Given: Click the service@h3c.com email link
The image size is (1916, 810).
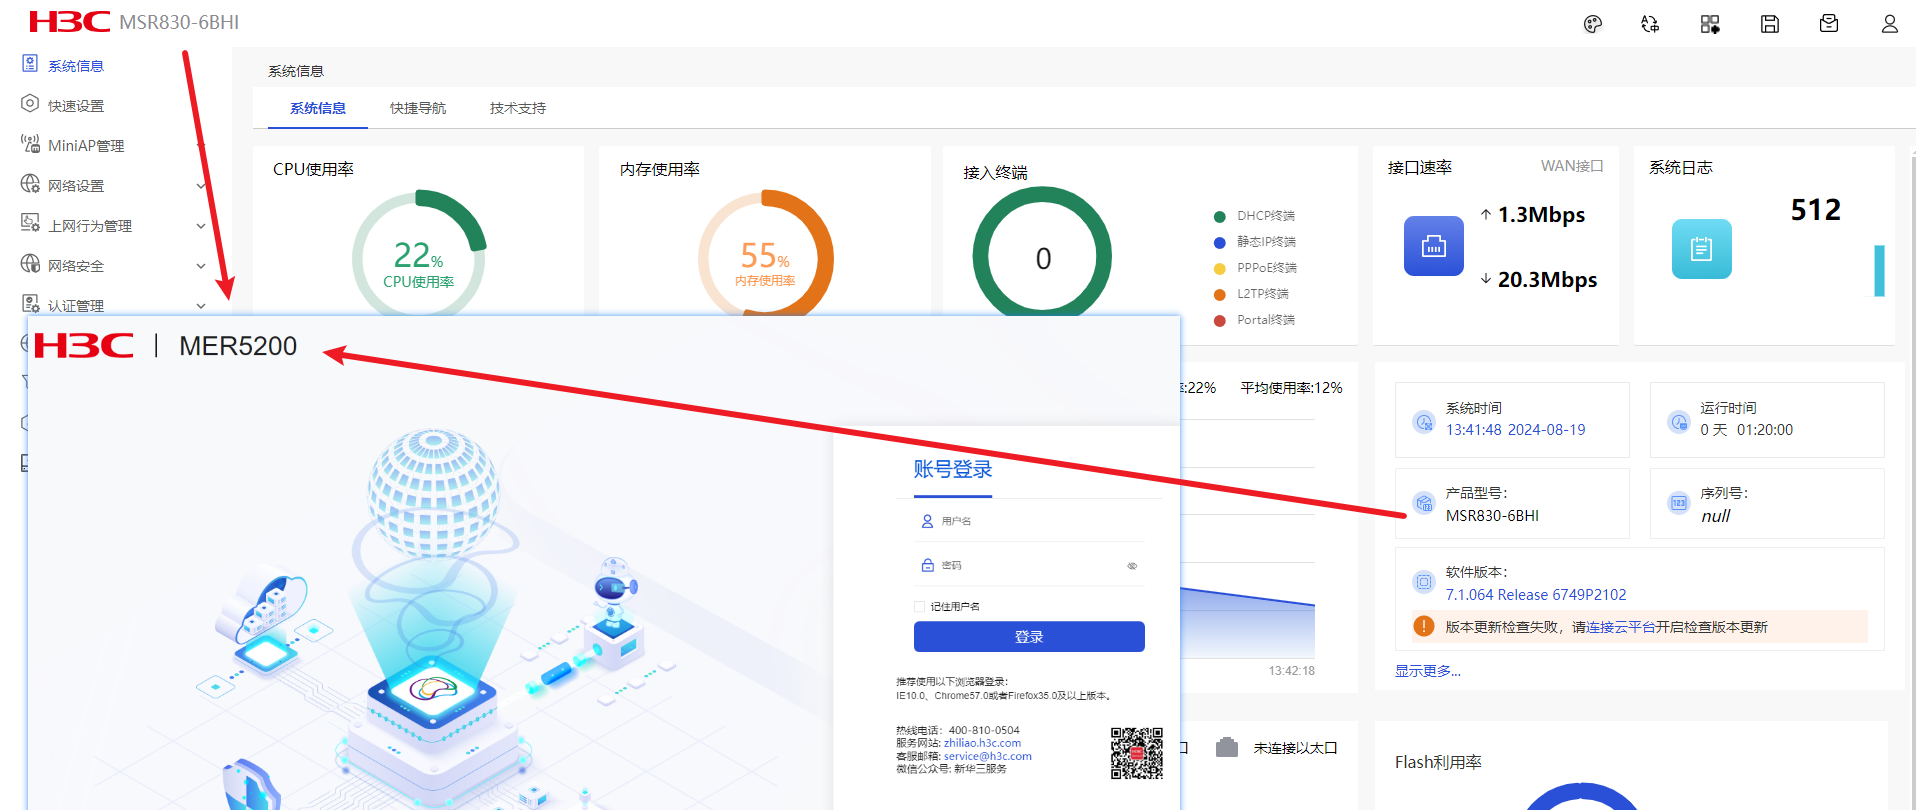Looking at the screenshot, I should (988, 756).
